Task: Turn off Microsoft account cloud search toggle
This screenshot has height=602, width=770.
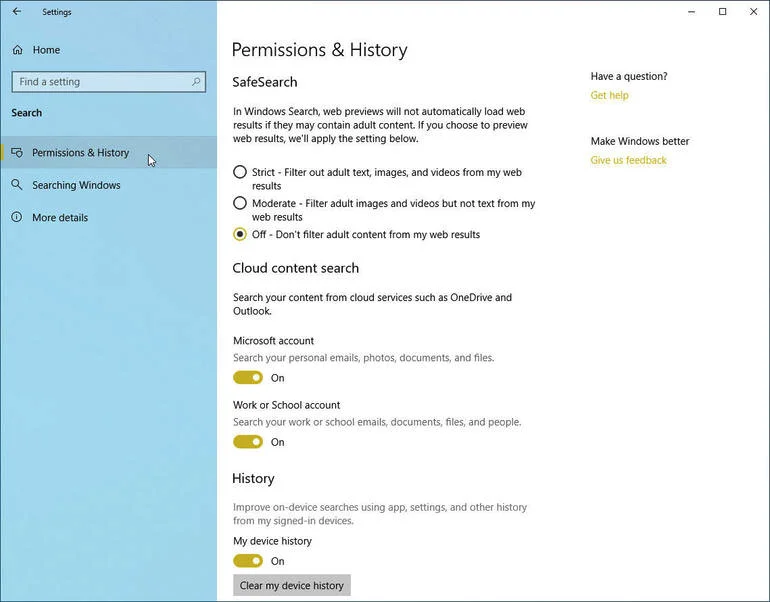Action: 248,378
